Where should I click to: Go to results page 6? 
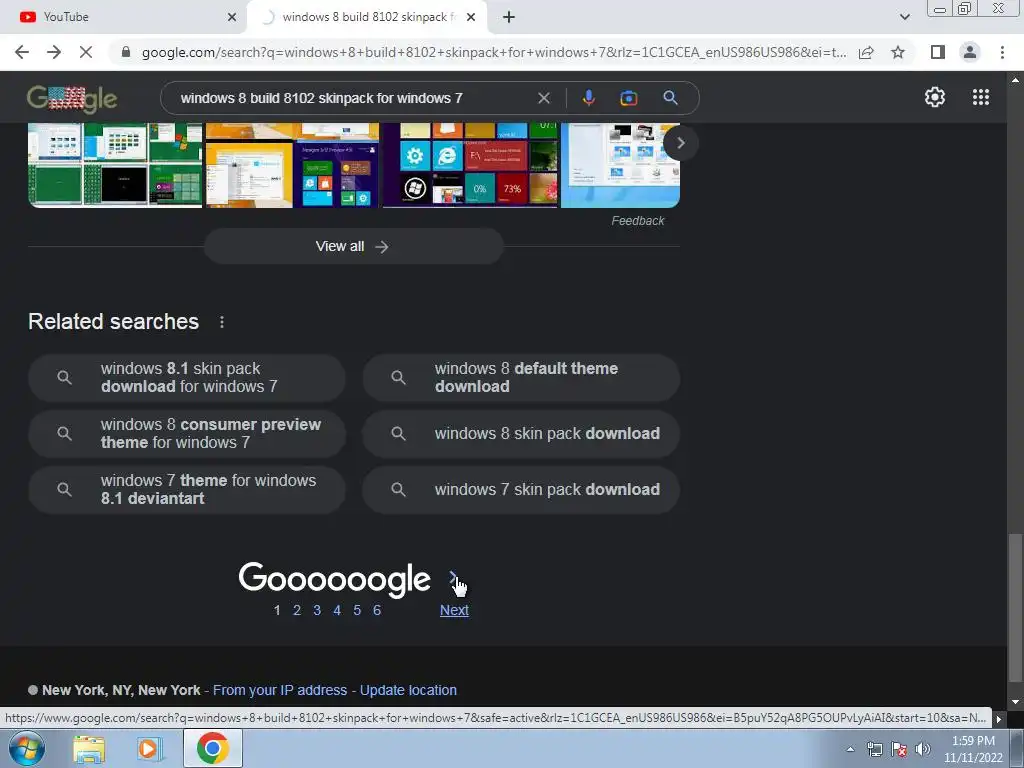377,610
